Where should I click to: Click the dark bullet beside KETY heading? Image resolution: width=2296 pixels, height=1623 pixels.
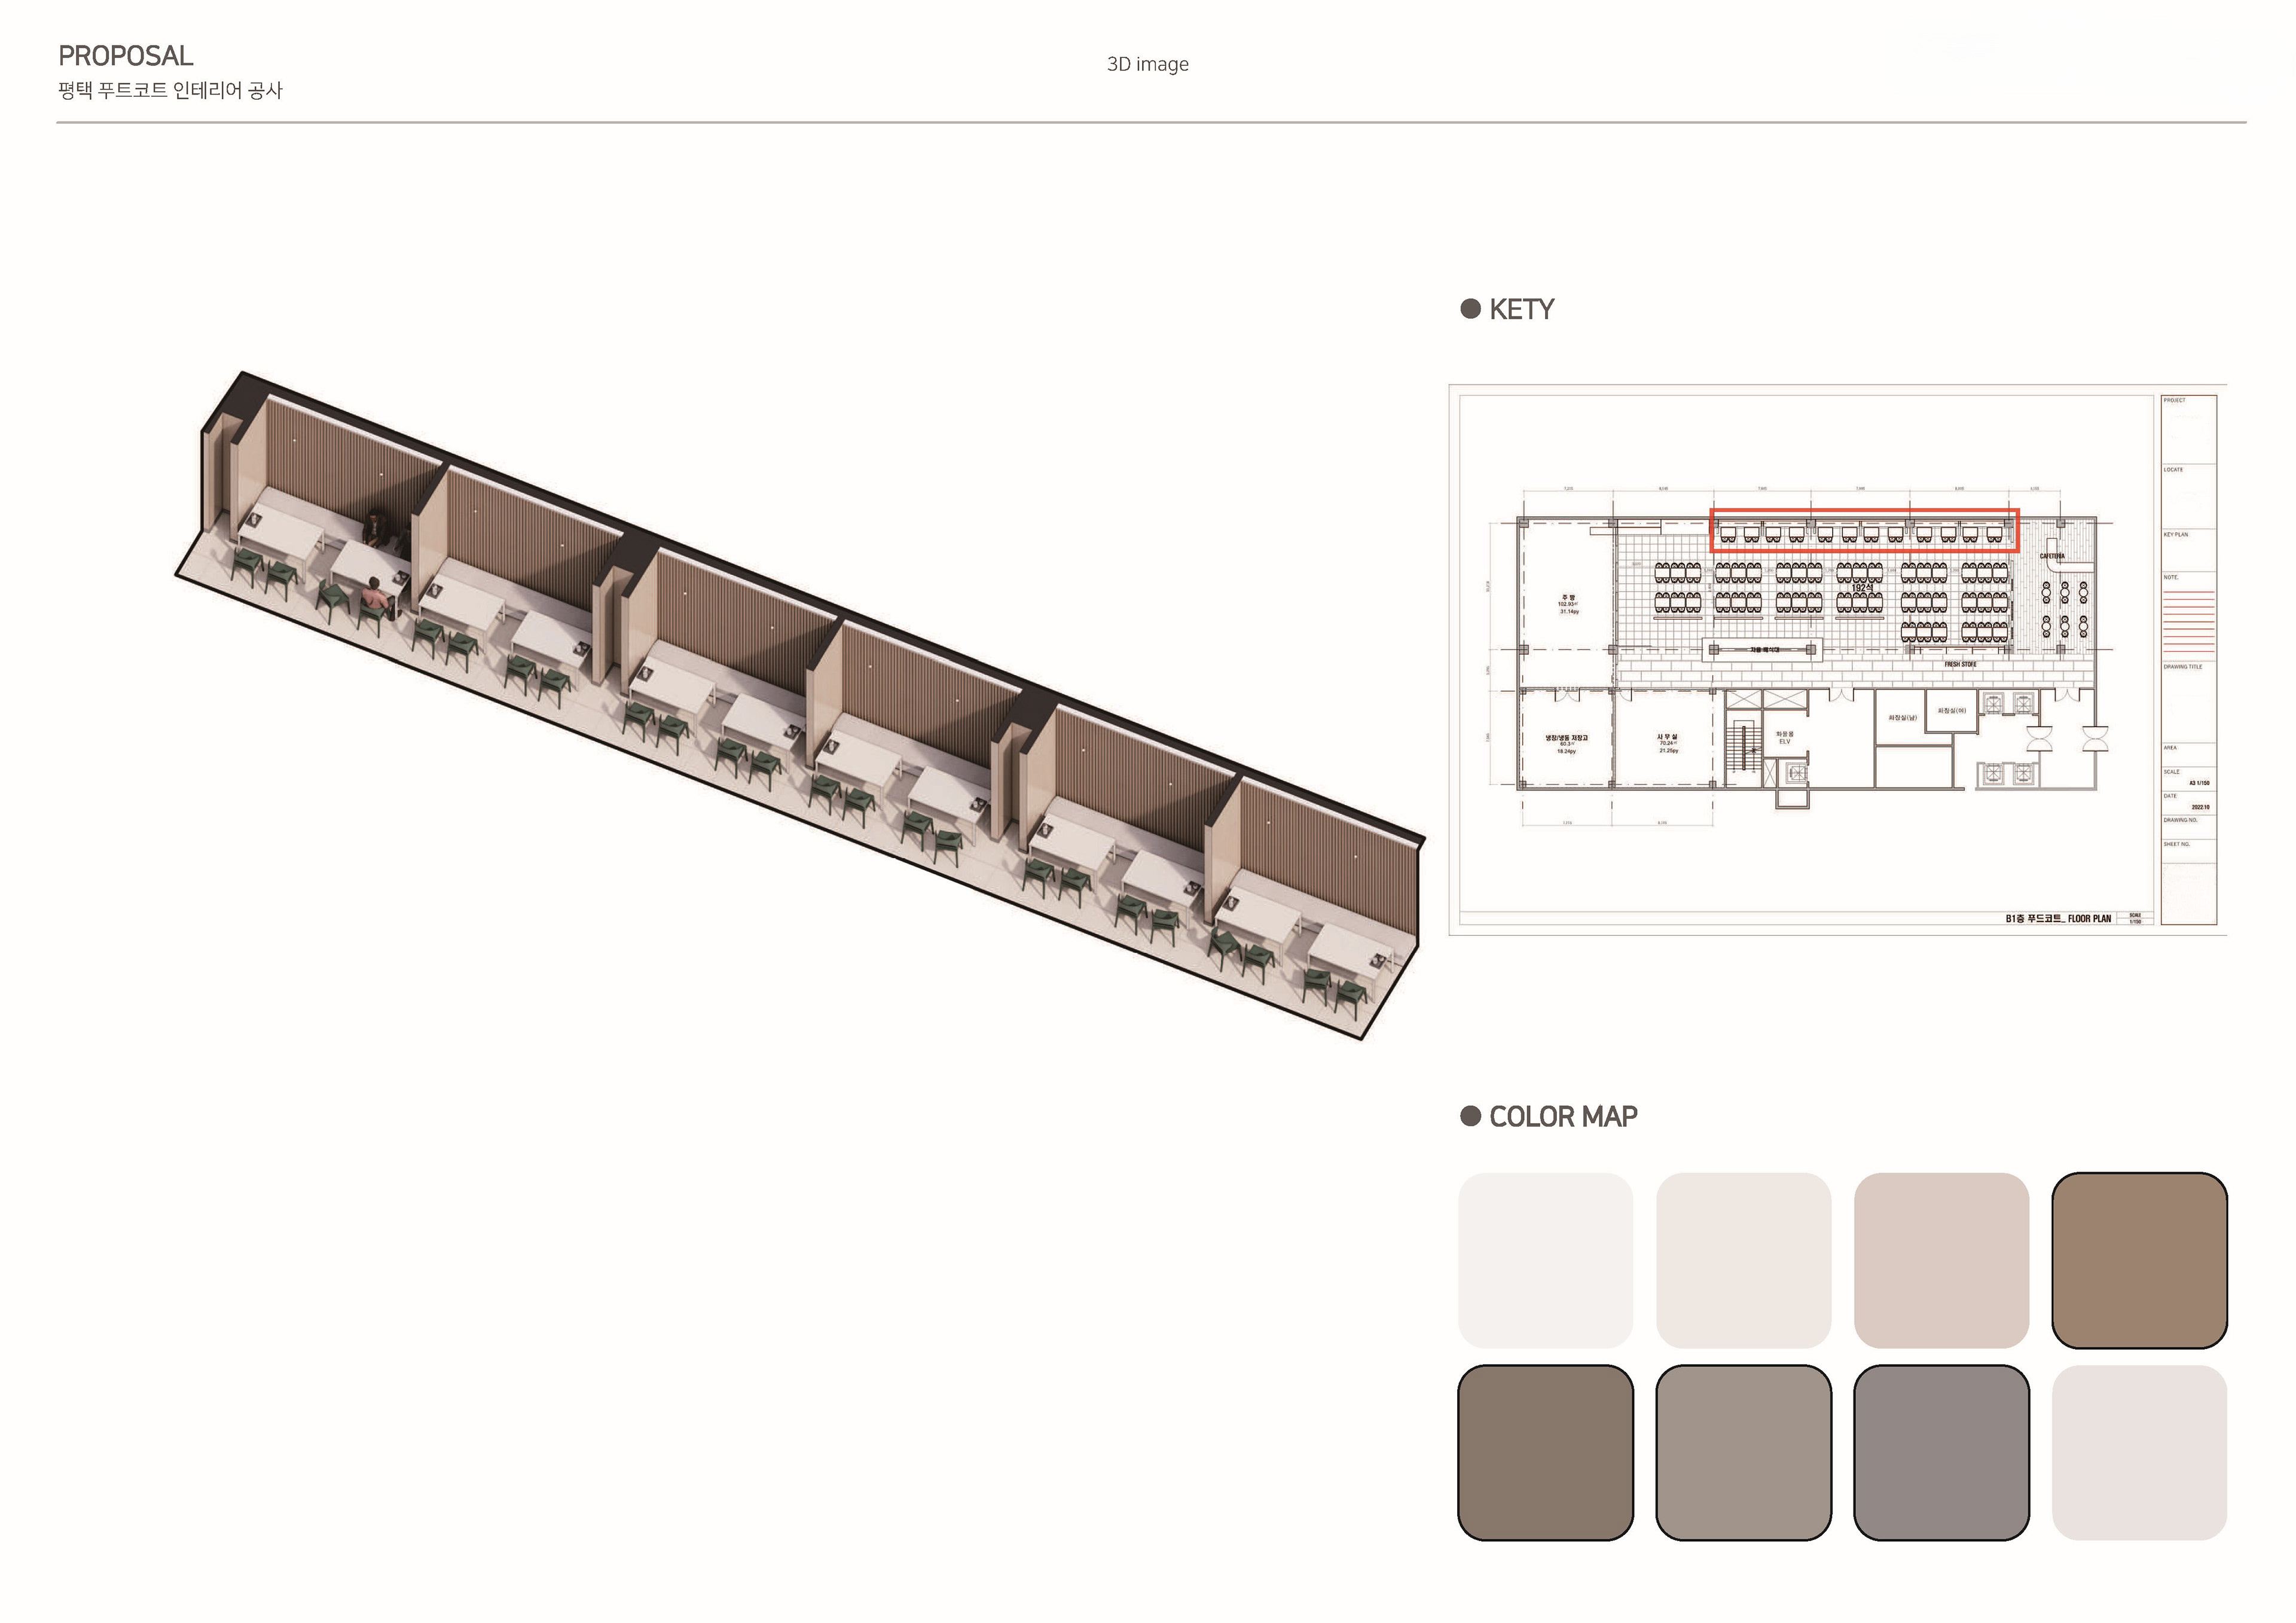(x=1470, y=308)
